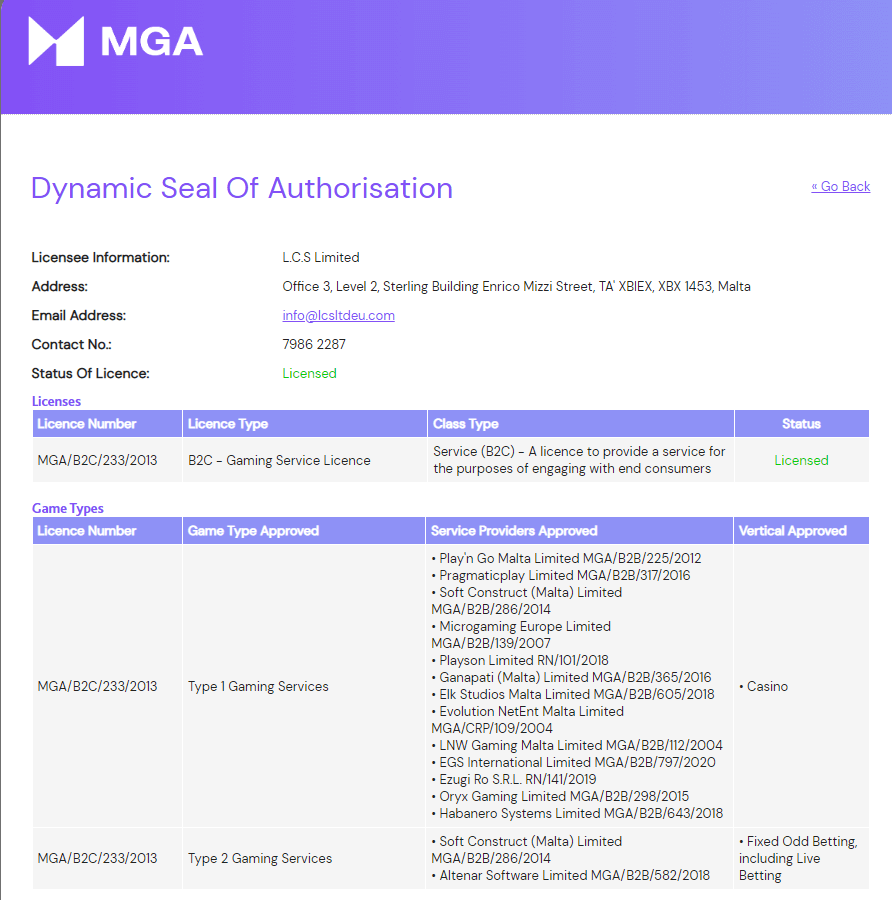Click the Service (B2C) class type description
The image size is (892, 900).
point(579,460)
